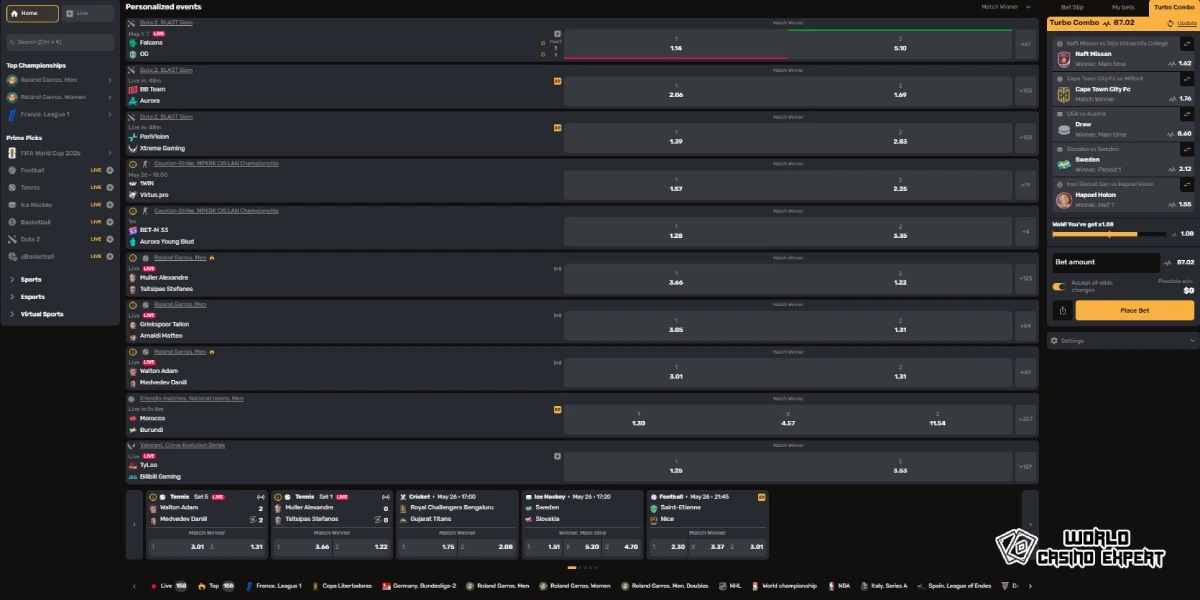Add Football to favorites with plus icon

pos(110,170)
